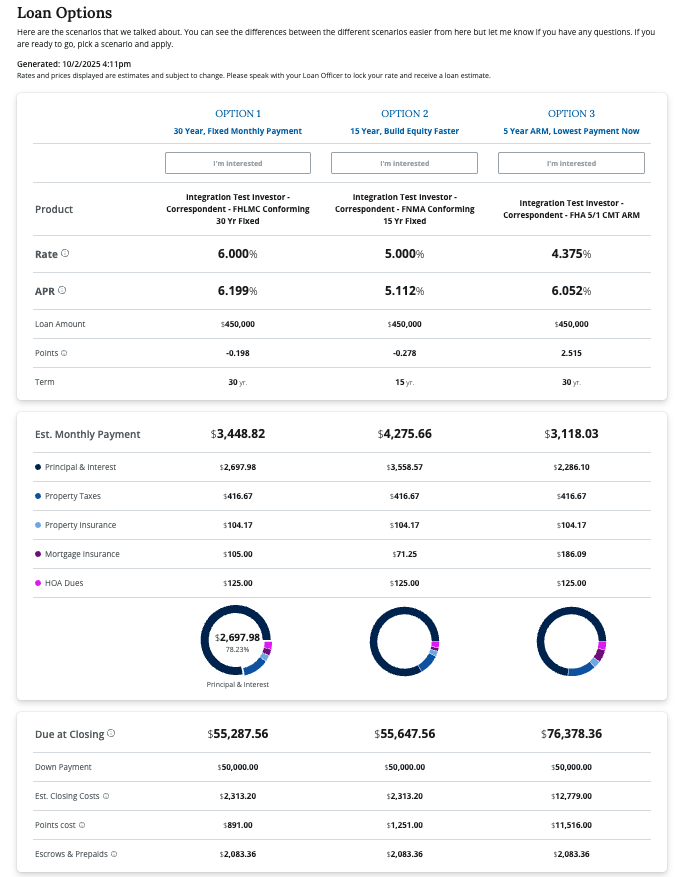Select the Option 2 payment donut chart
This screenshot has height=877, width=677.
(404, 641)
